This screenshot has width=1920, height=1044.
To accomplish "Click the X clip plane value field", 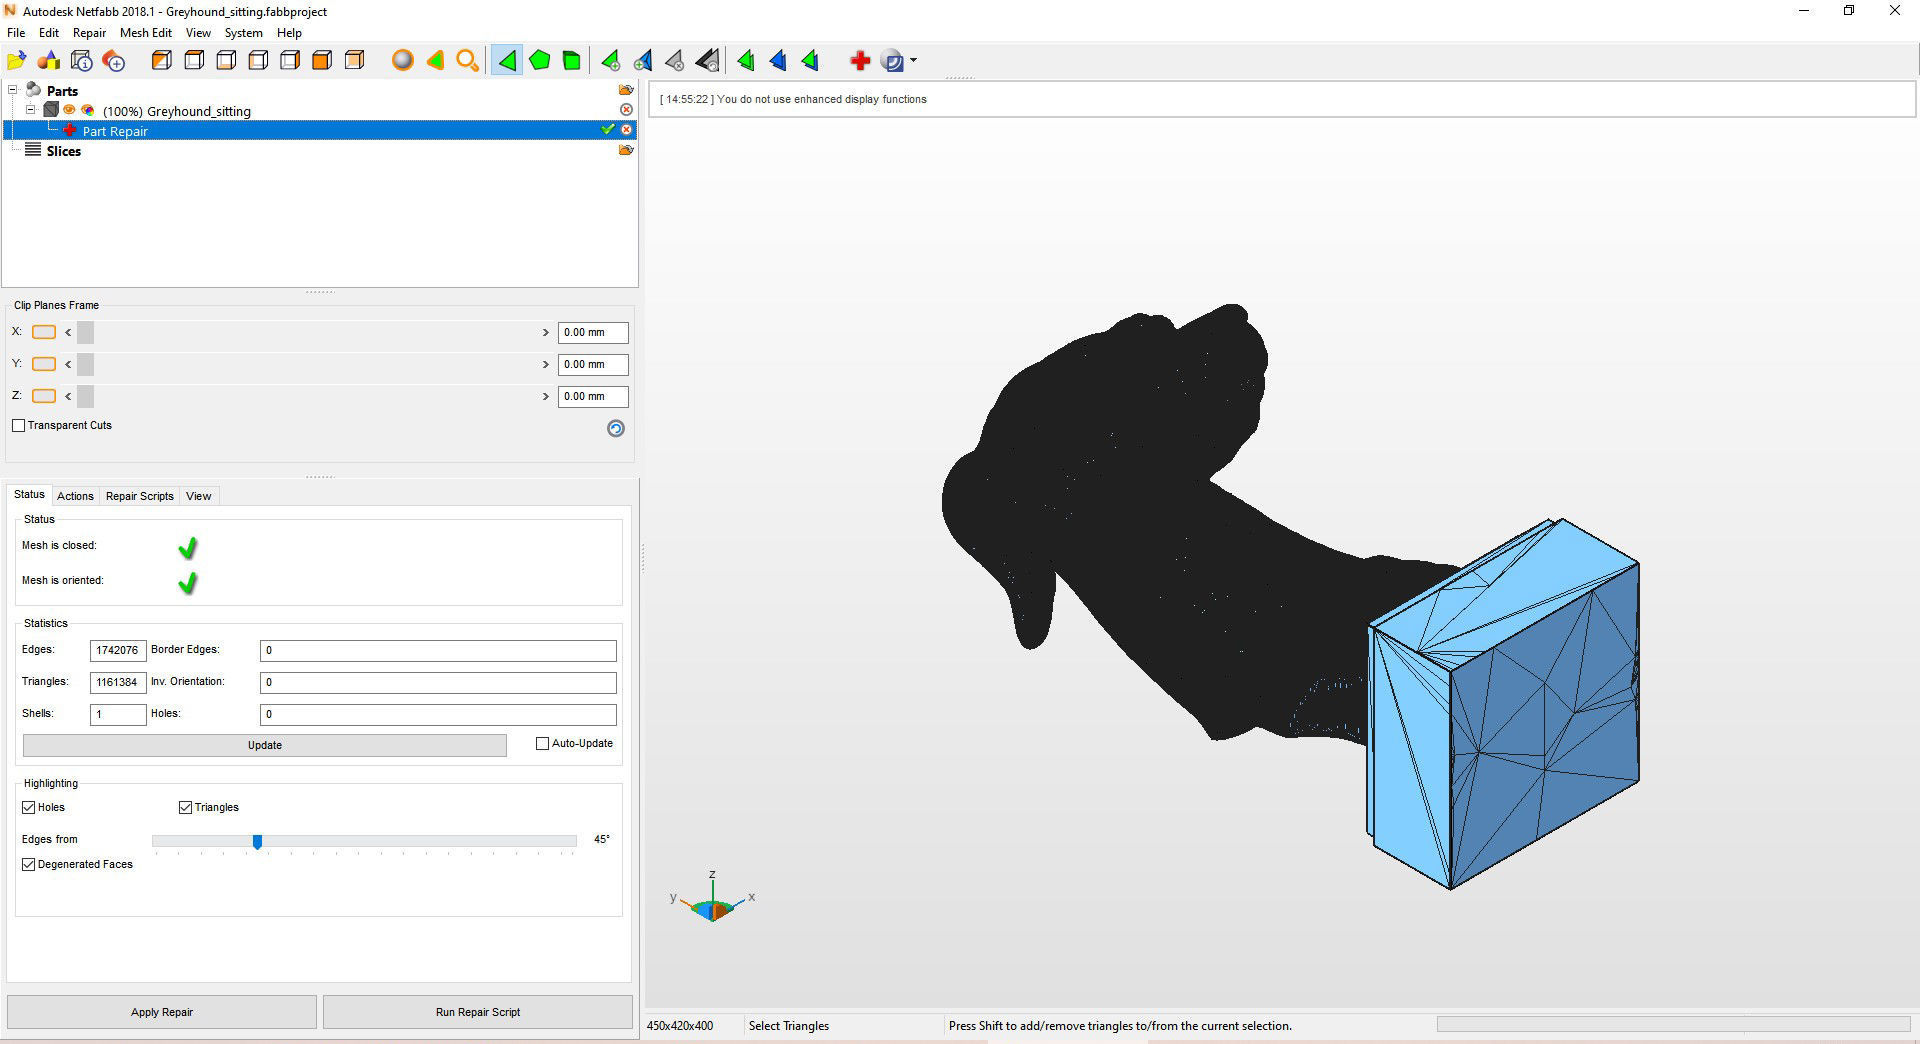I will (593, 332).
